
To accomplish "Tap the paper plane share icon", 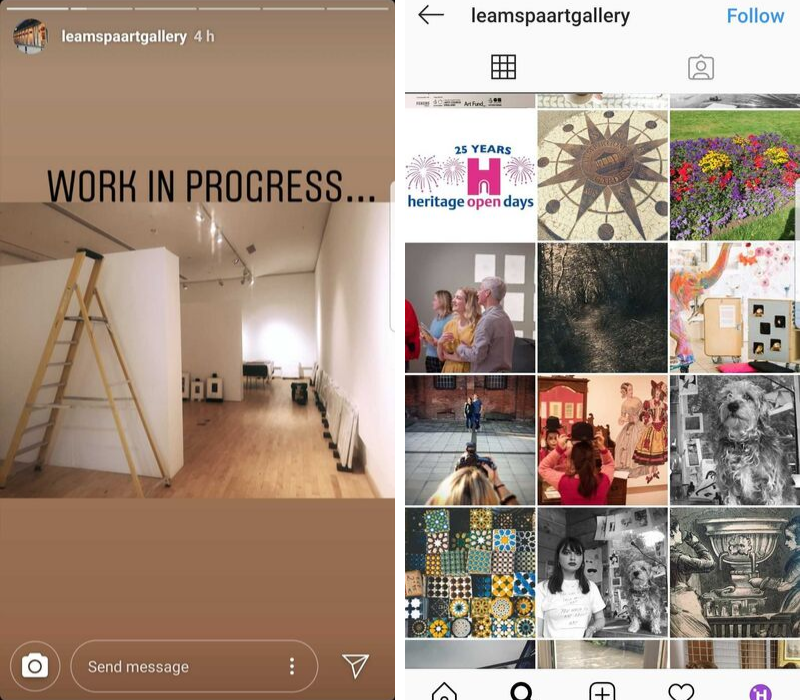I will pyautogui.click(x=355, y=665).
